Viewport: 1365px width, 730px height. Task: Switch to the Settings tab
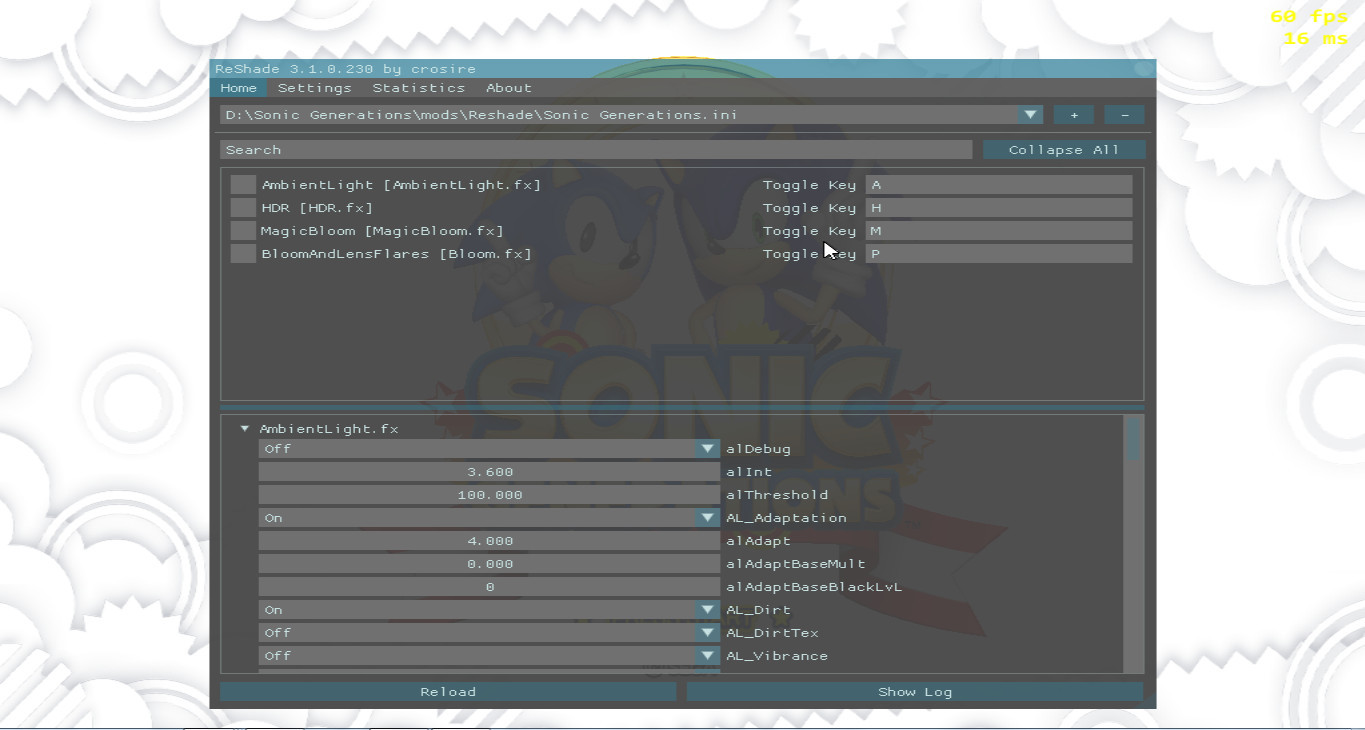tap(315, 88)
